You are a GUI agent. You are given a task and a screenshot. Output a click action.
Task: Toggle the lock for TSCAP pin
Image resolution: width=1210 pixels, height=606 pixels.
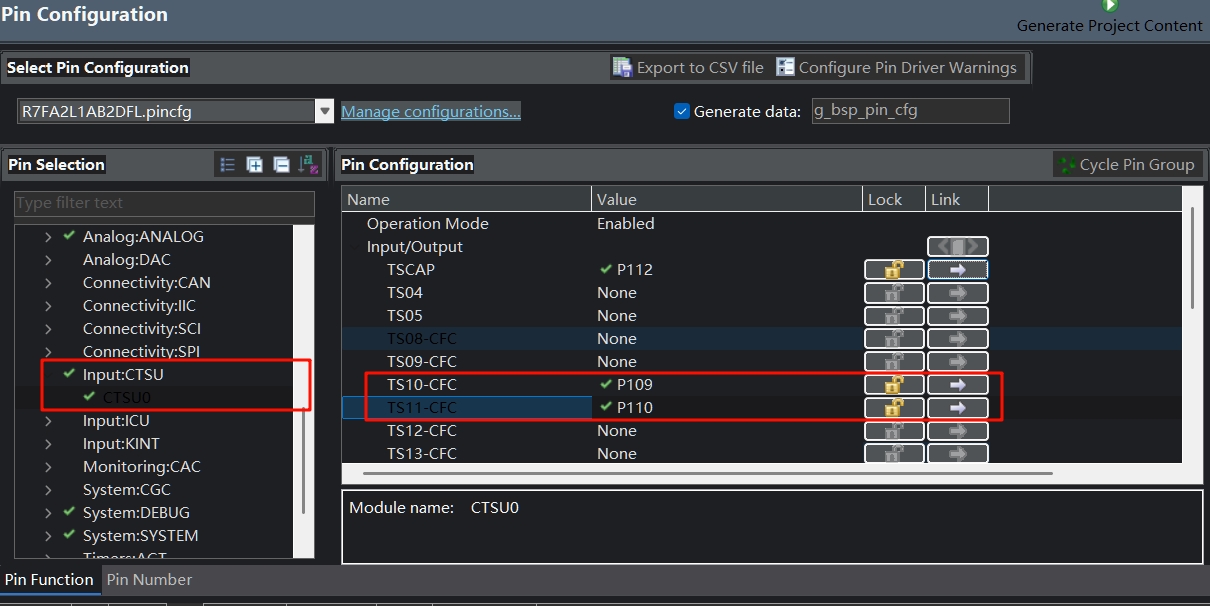coord(894,270)
